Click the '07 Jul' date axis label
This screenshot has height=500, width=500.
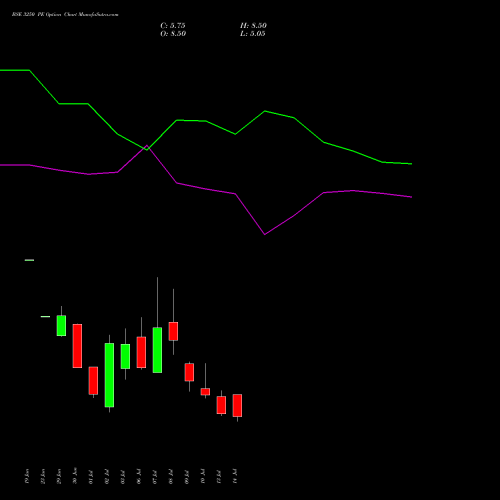tap(155, 477)
